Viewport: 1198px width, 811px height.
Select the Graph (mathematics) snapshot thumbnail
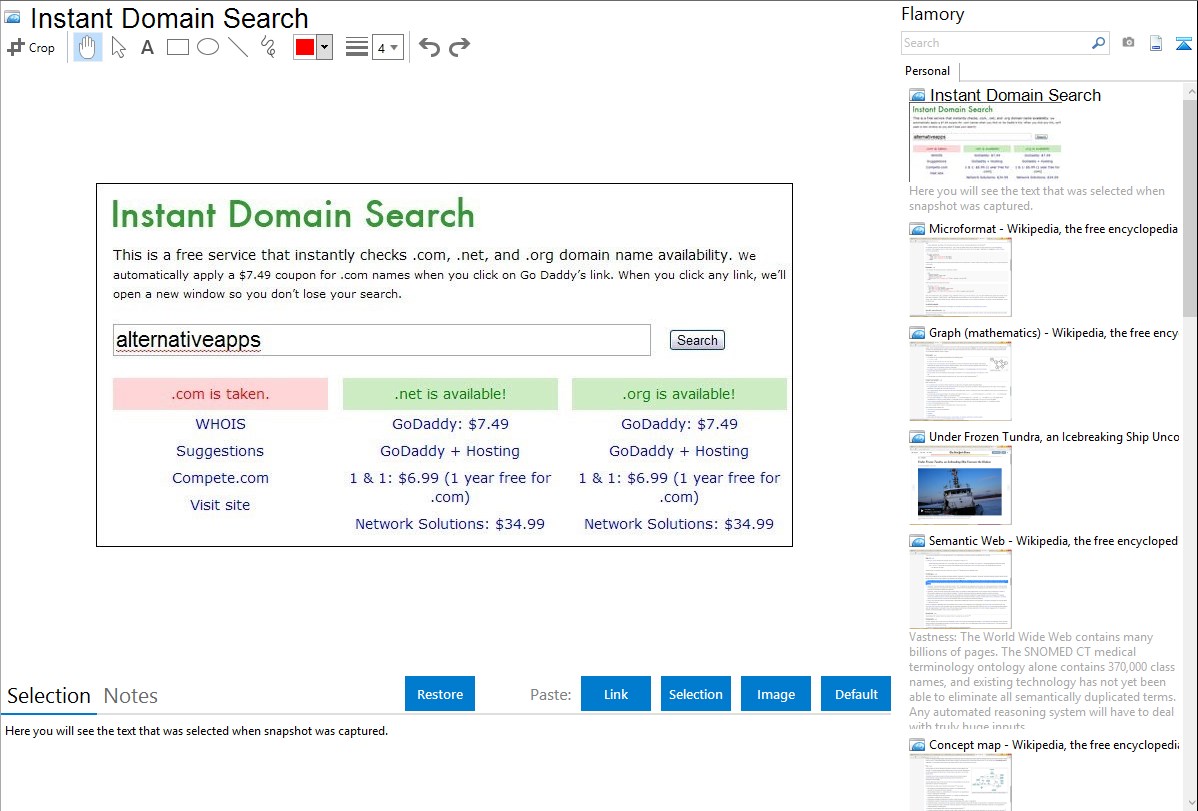point(960,381)
